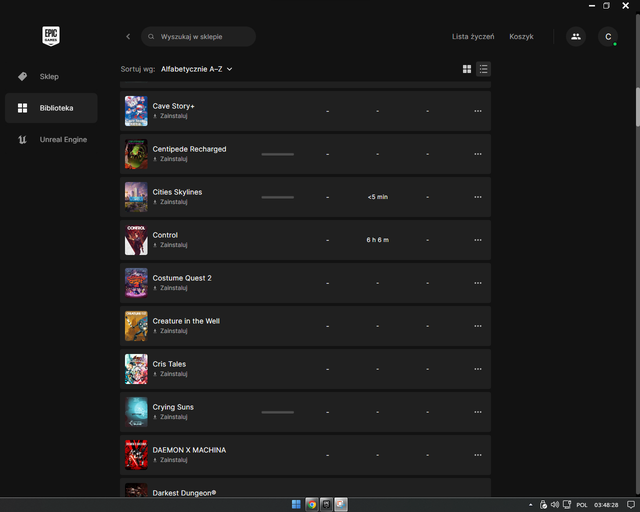The image size is (640, 512).
Task: Click the Creature in the Well title
Action: [186, 321]
